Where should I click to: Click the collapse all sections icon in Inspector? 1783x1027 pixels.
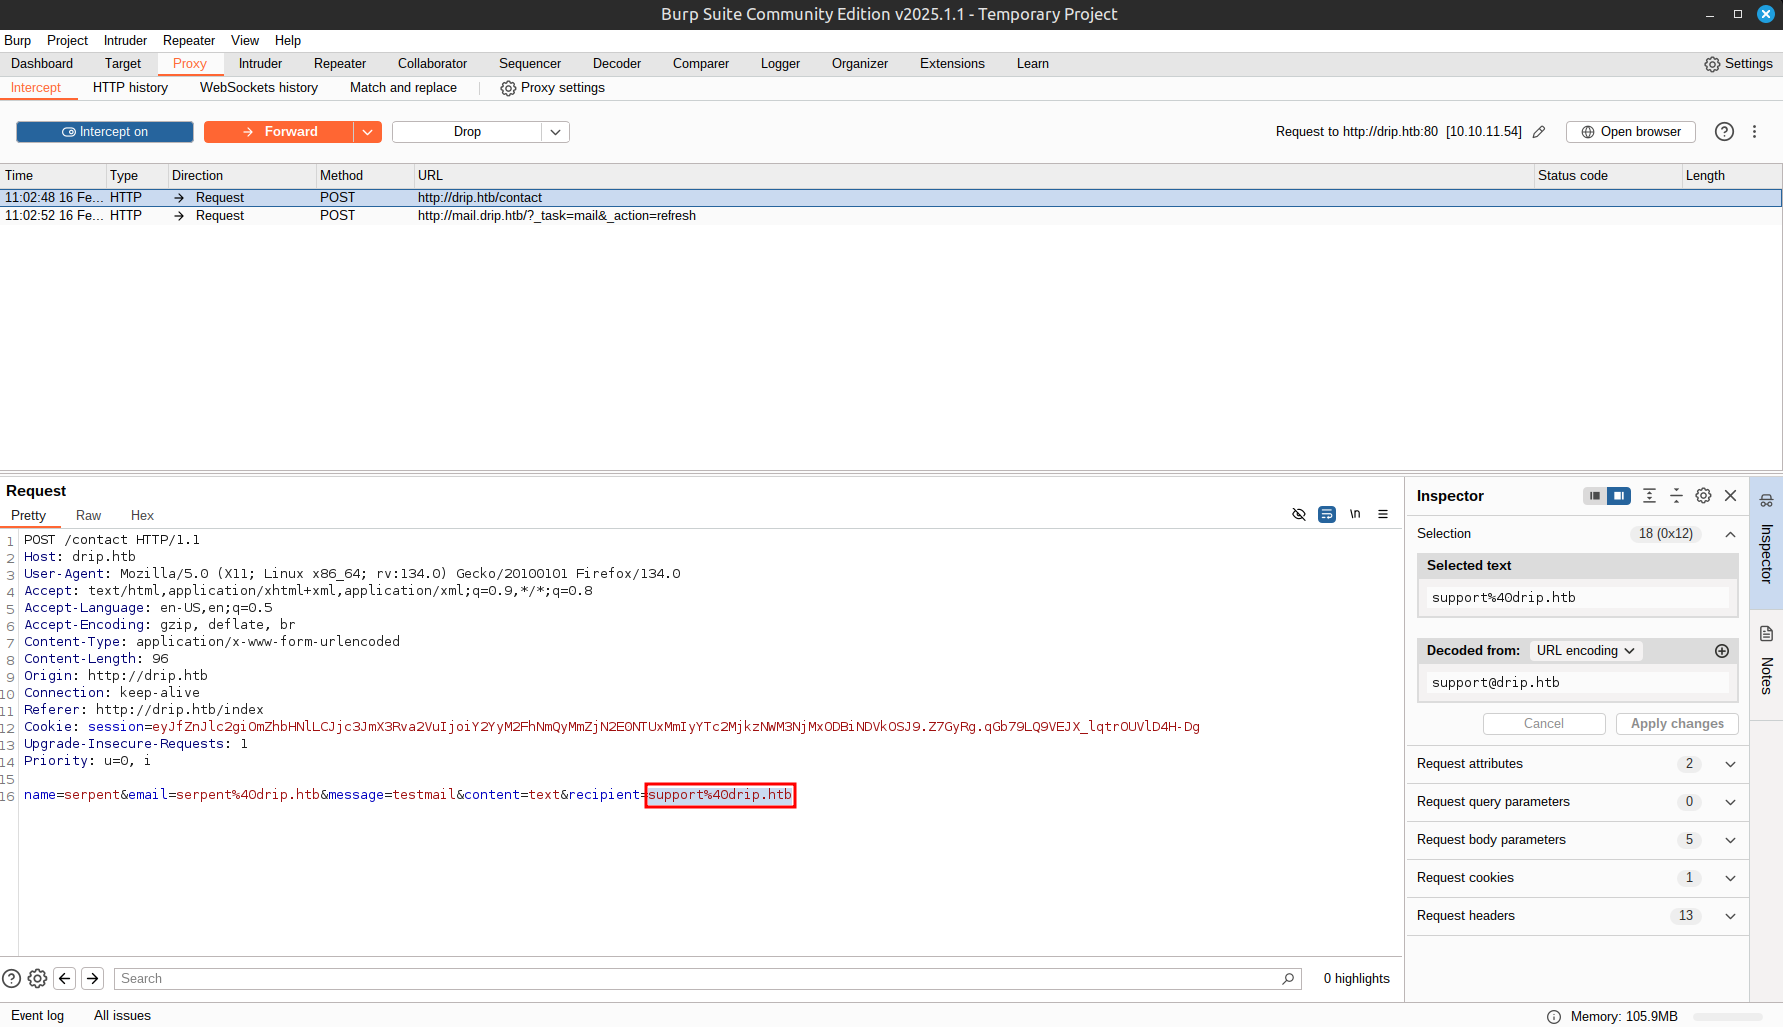(1676, 496)
